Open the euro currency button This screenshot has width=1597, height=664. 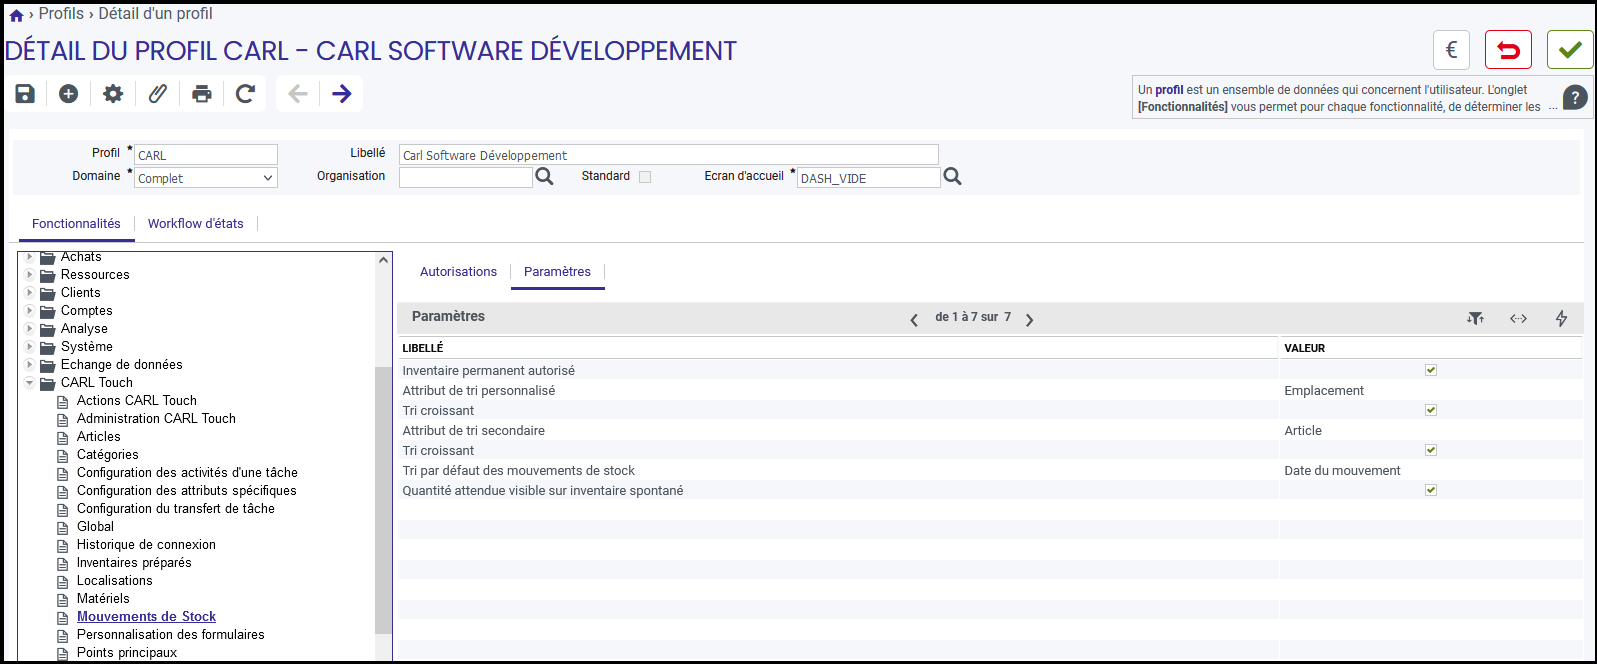coord(1452,50)
